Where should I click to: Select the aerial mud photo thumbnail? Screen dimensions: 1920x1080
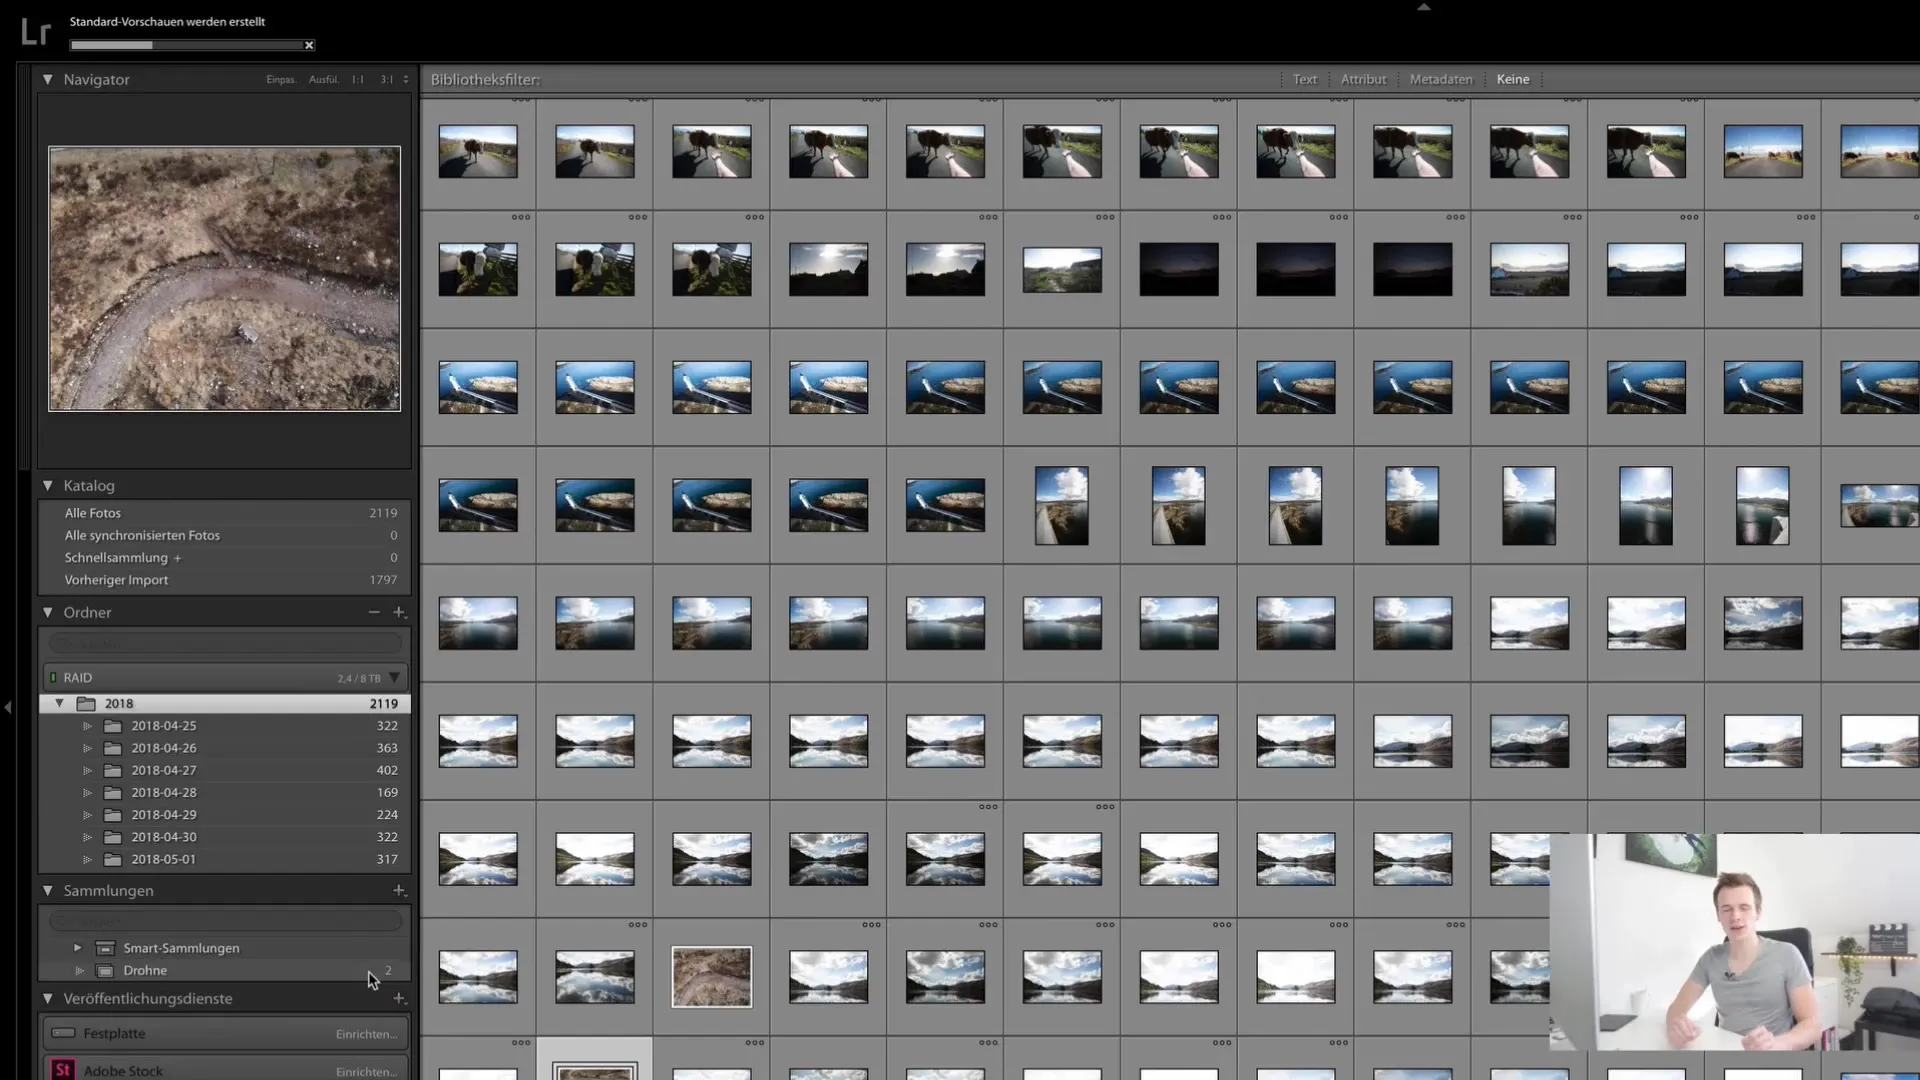click(x=711, y=977)
